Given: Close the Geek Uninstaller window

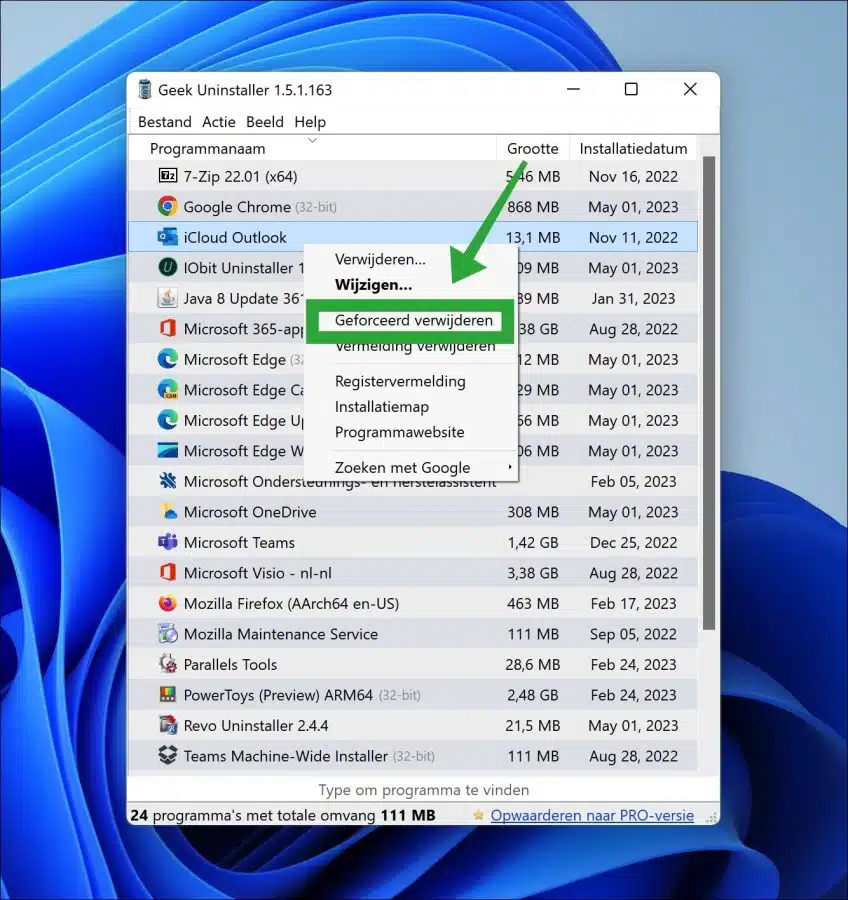Looking at the screenshot, I should [x=690, y=89].
